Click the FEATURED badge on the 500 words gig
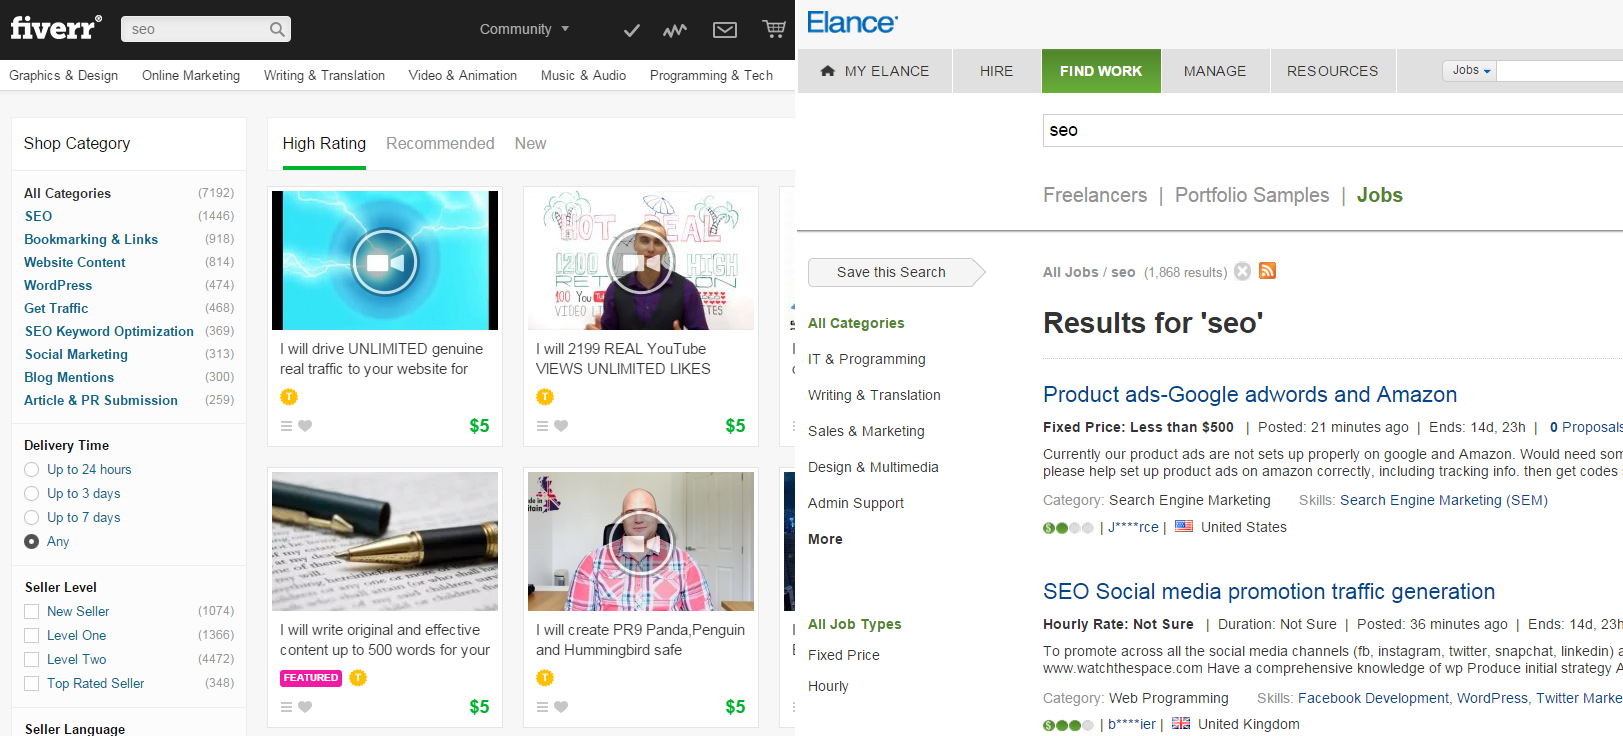1623x736 pixels. 311,678
